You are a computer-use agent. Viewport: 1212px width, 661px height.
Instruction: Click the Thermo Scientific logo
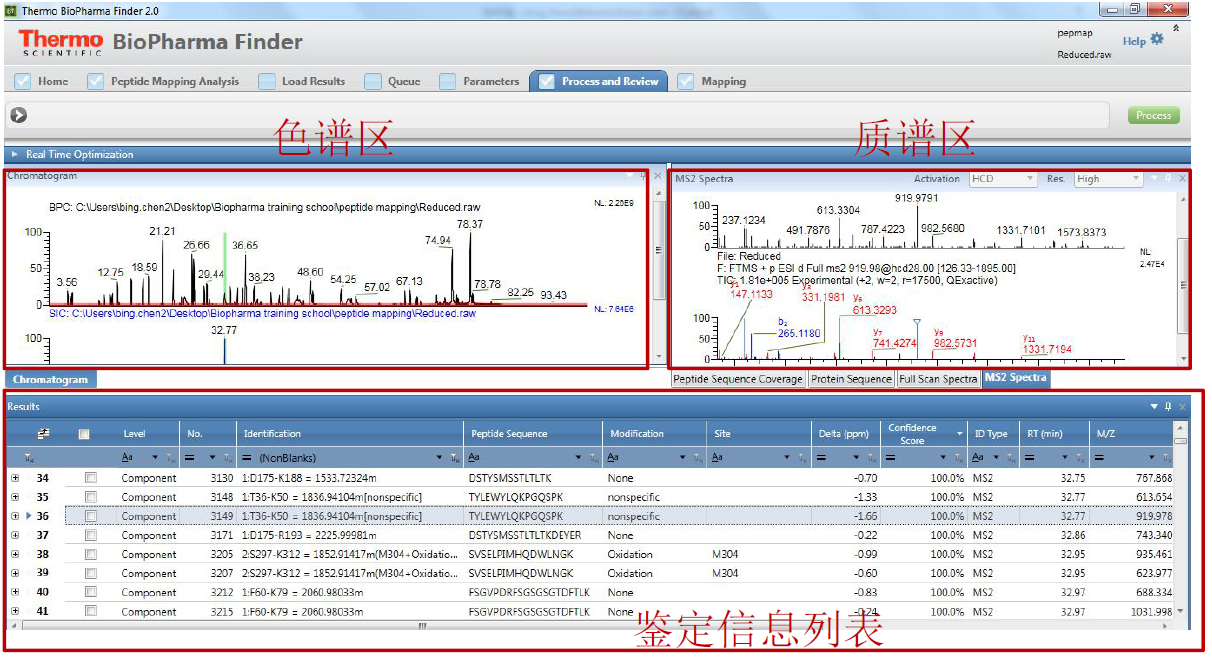click(x=60, y=41)
